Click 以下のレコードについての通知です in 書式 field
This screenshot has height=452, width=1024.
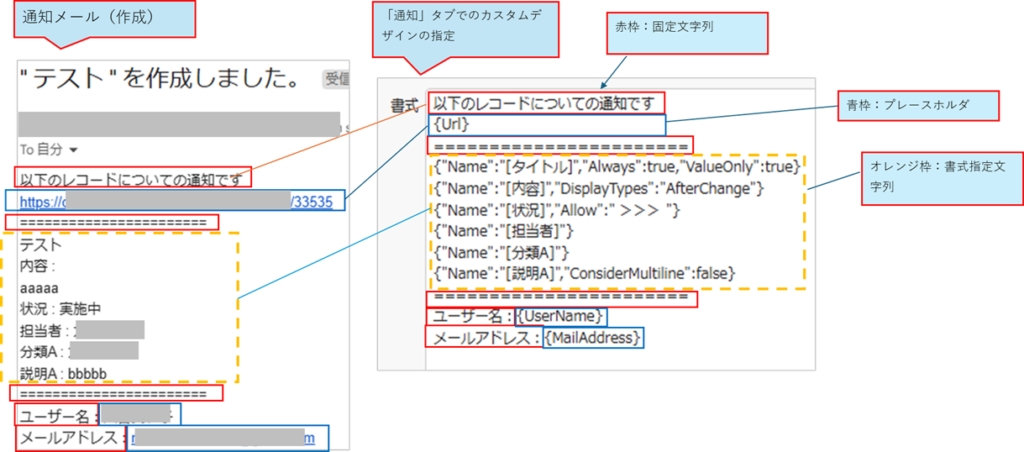coord(546,103)
